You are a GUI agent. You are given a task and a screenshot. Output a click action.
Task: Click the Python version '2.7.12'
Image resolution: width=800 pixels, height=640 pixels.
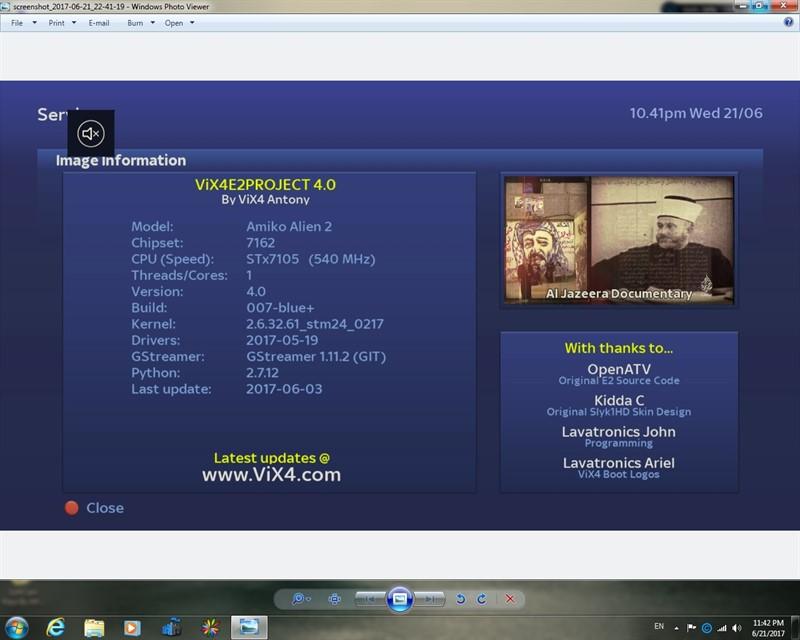click(262, 373)
